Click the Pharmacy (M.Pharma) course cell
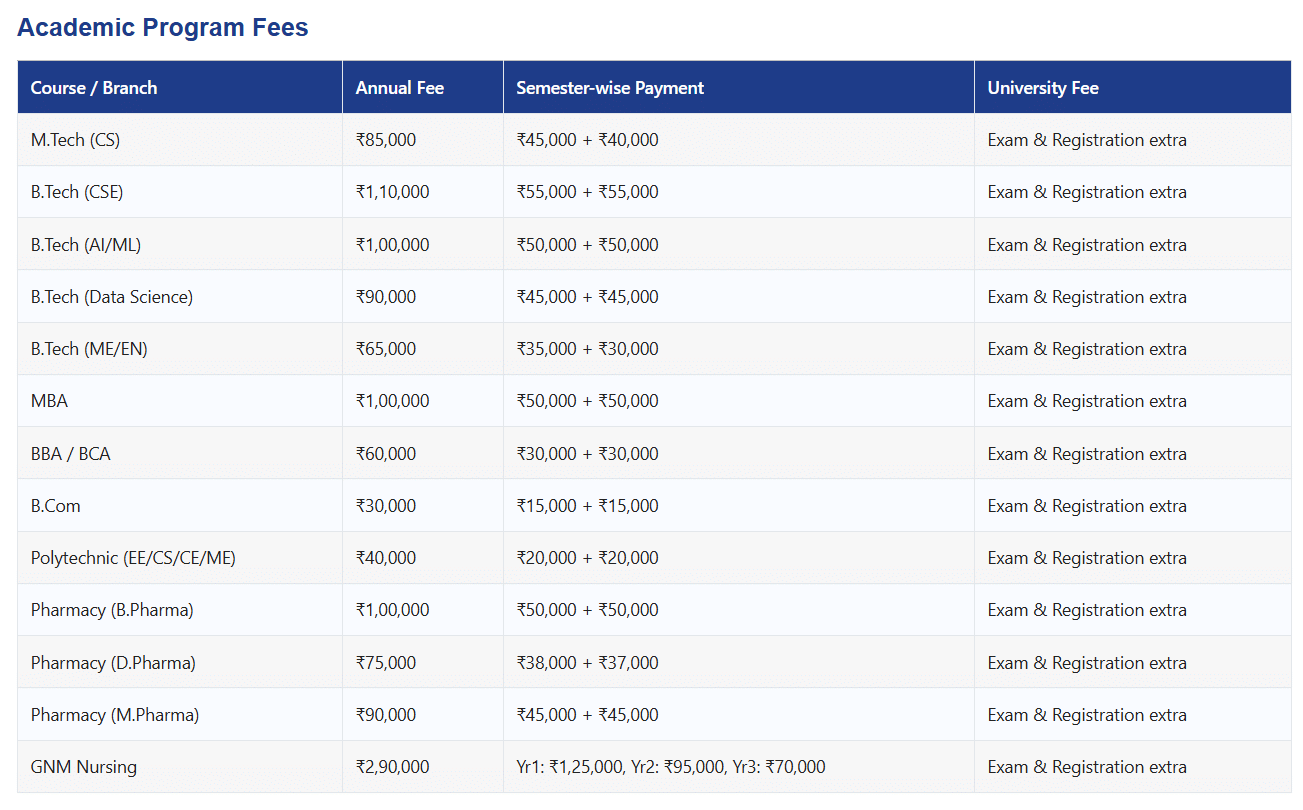The width and height of the screenshot is (1303, 810). [114, 715]
